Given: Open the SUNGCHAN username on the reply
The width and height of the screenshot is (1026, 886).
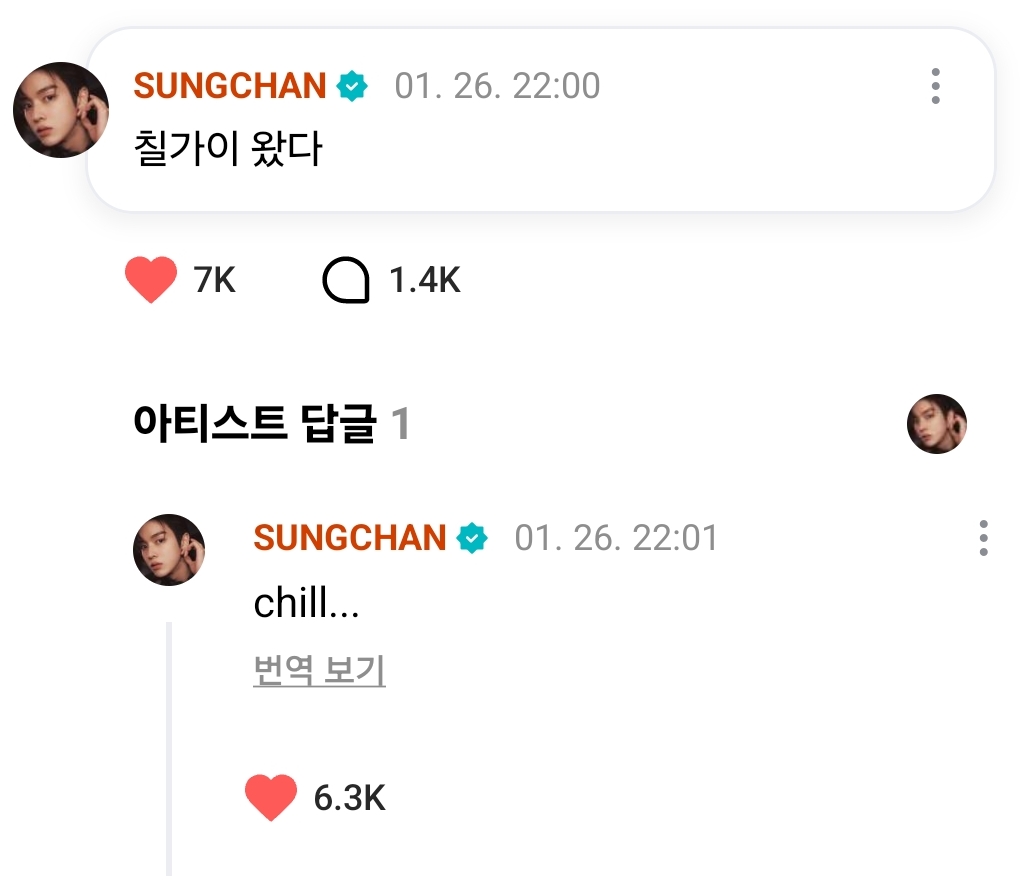Looking at the screenshot, I should click(x=350, y=539).
